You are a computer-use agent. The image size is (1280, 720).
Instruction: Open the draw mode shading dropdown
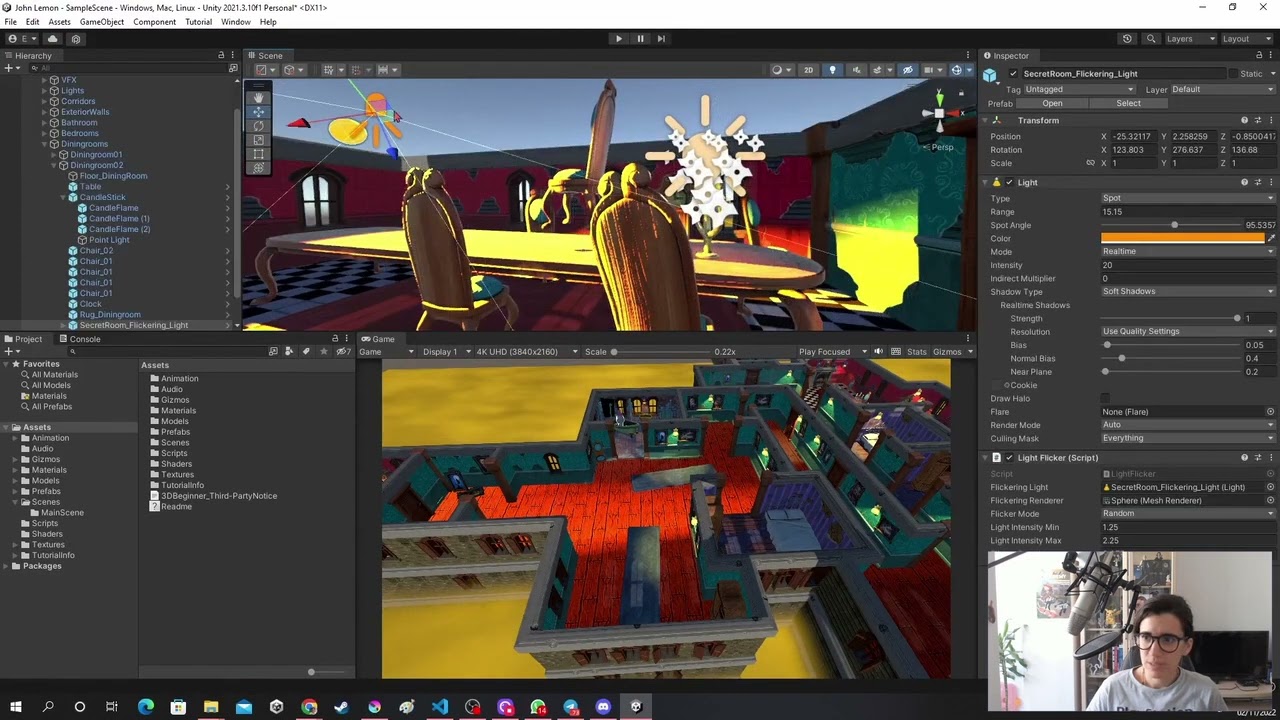pyautogui.click(x=780, y=70)
